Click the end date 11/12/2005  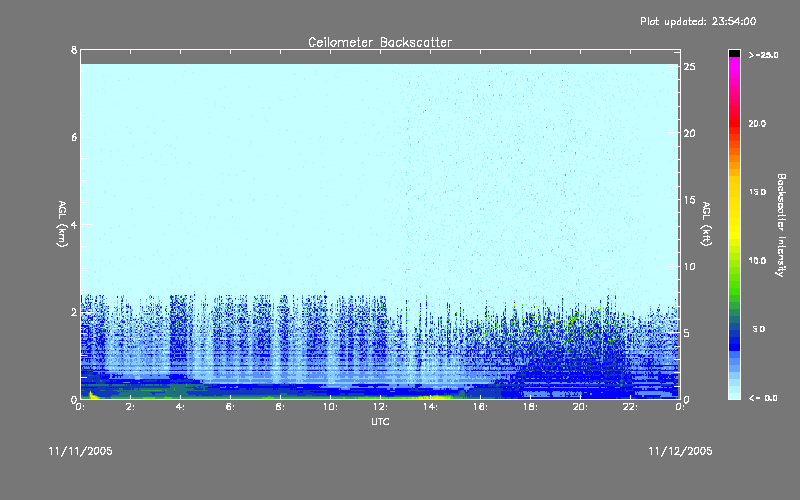pyautogui.click(x=680, y=451)
